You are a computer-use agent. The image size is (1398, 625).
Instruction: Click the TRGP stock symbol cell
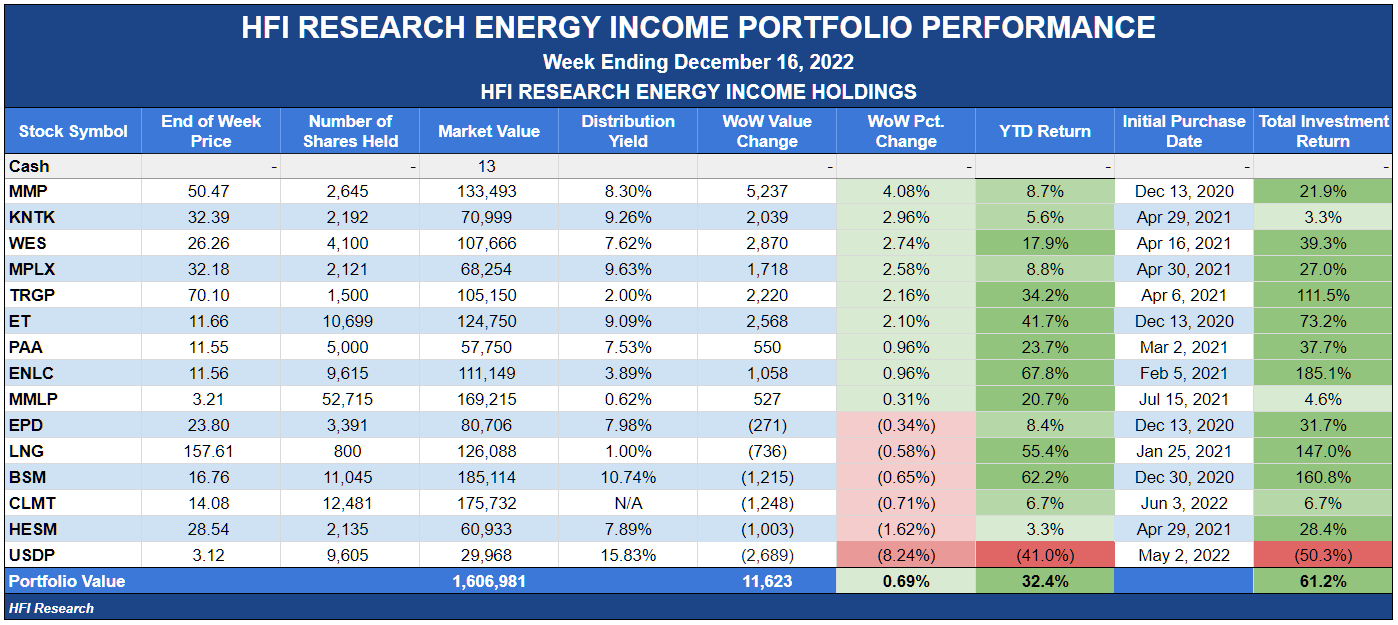point(73,295)
